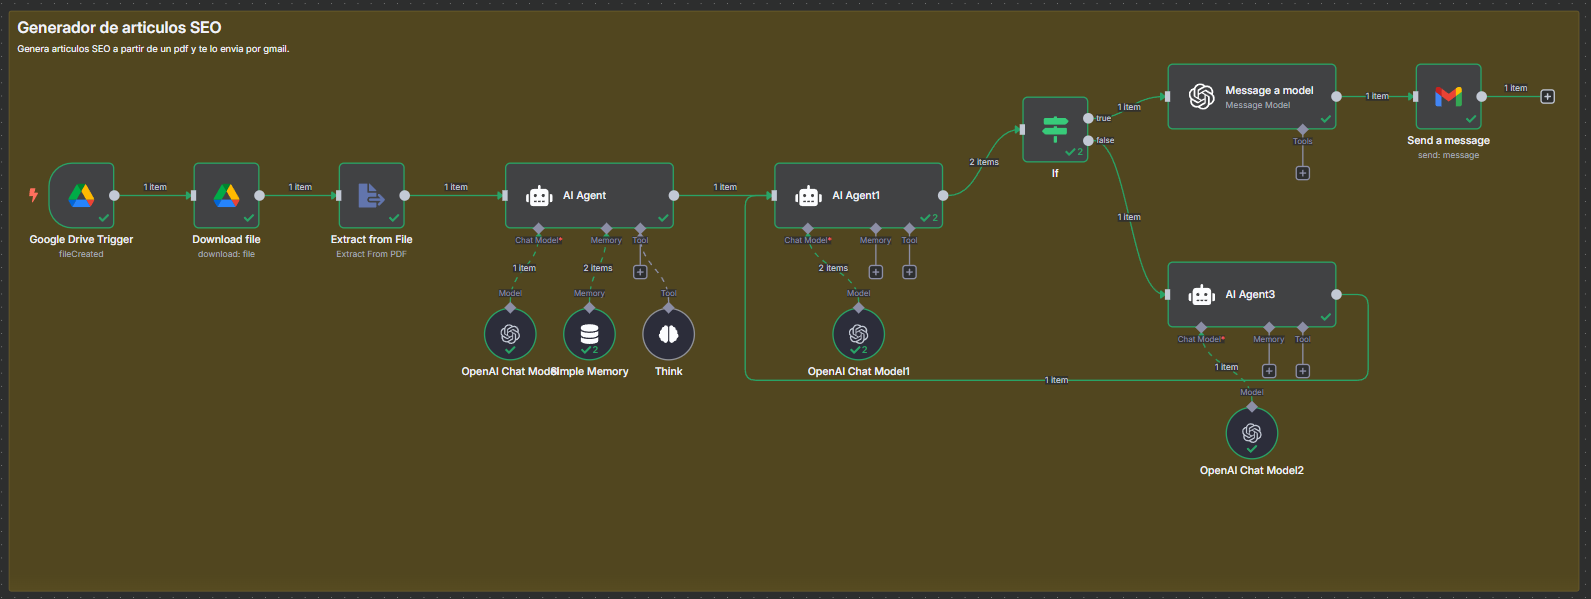Click the Google Drive Trigger label
Viewport: 1591px width, 599px height.
[81, 240]
